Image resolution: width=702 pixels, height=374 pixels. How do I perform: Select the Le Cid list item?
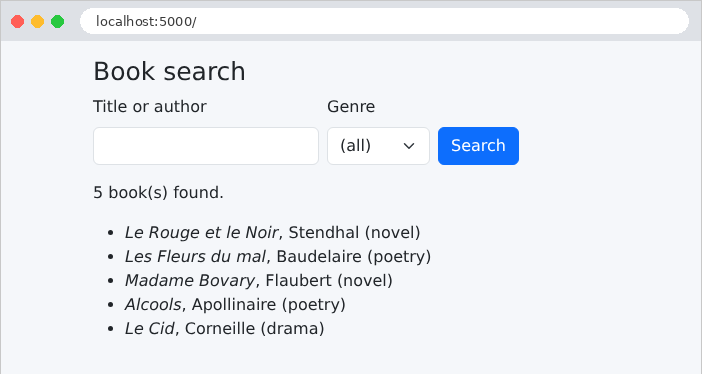tap(225, 328)
